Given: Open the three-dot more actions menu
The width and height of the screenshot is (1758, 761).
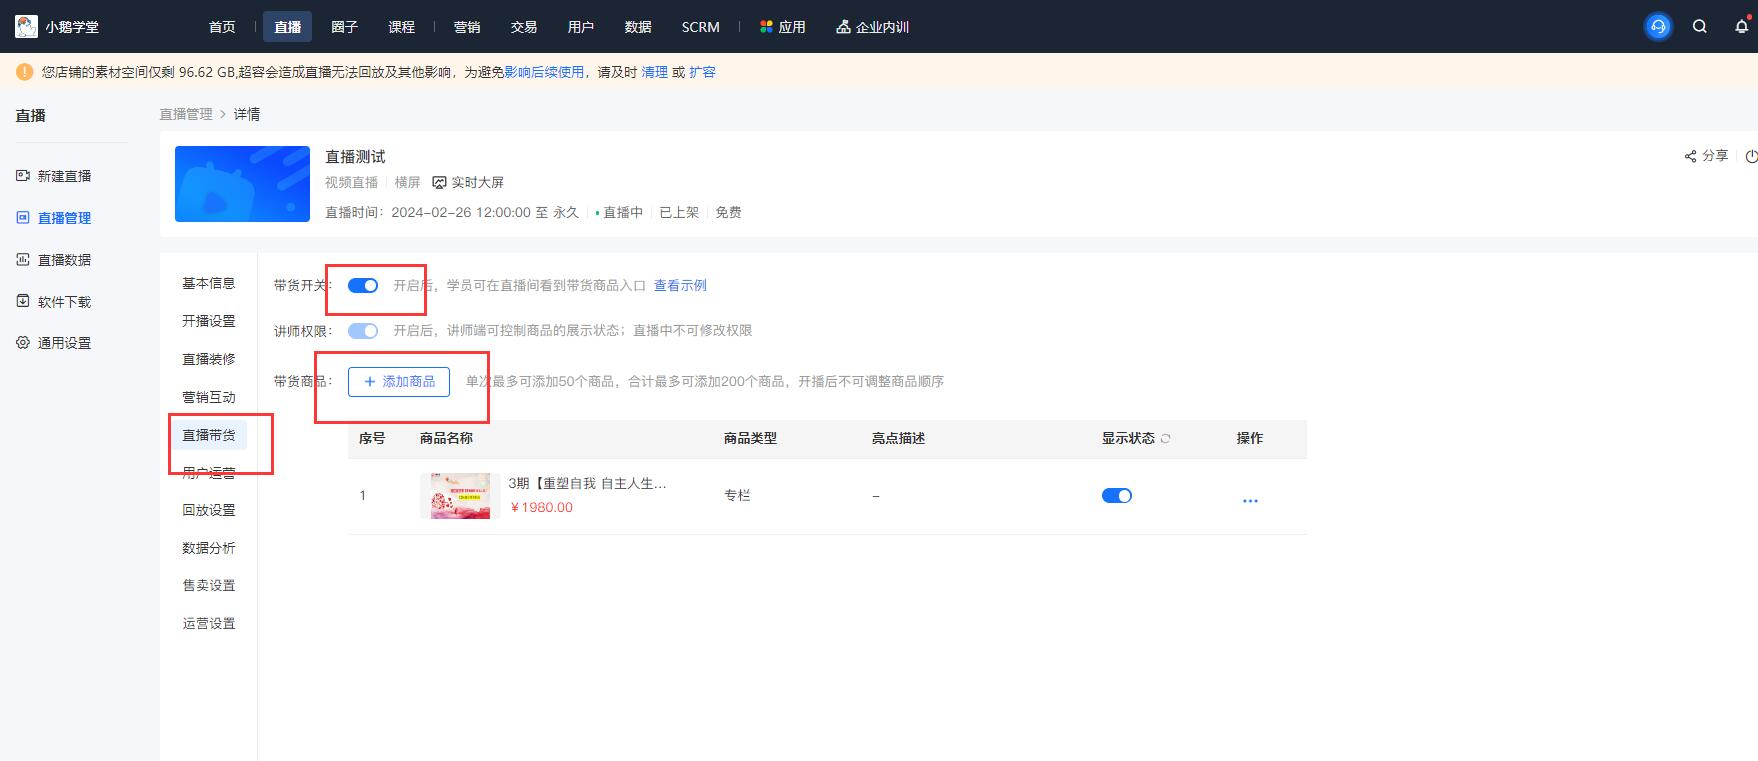Looking at the screenshot, I should (1249, 500).
